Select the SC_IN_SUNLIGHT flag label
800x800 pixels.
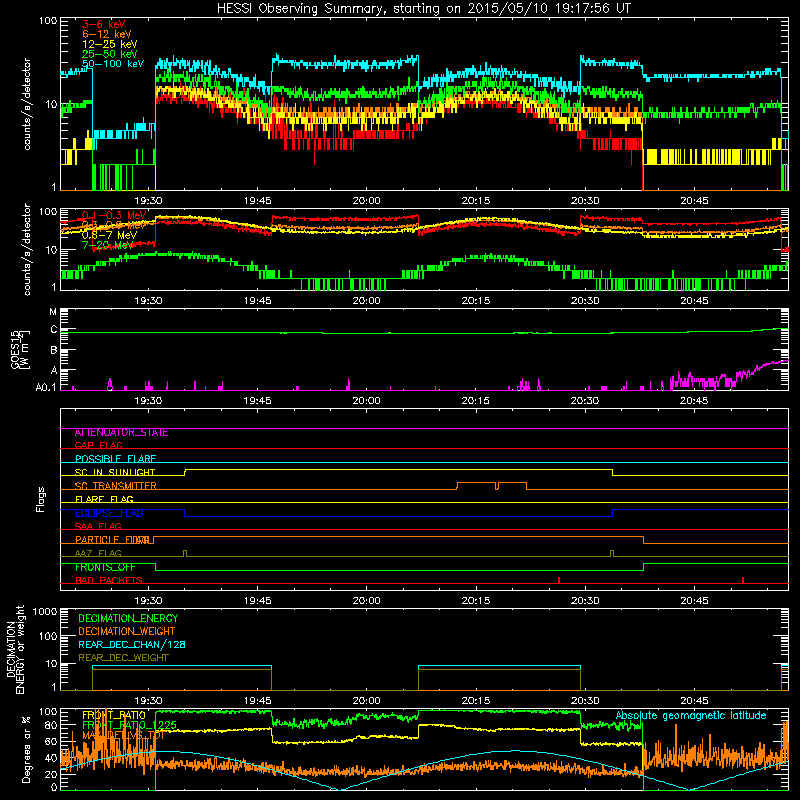[x=115, y=472]
